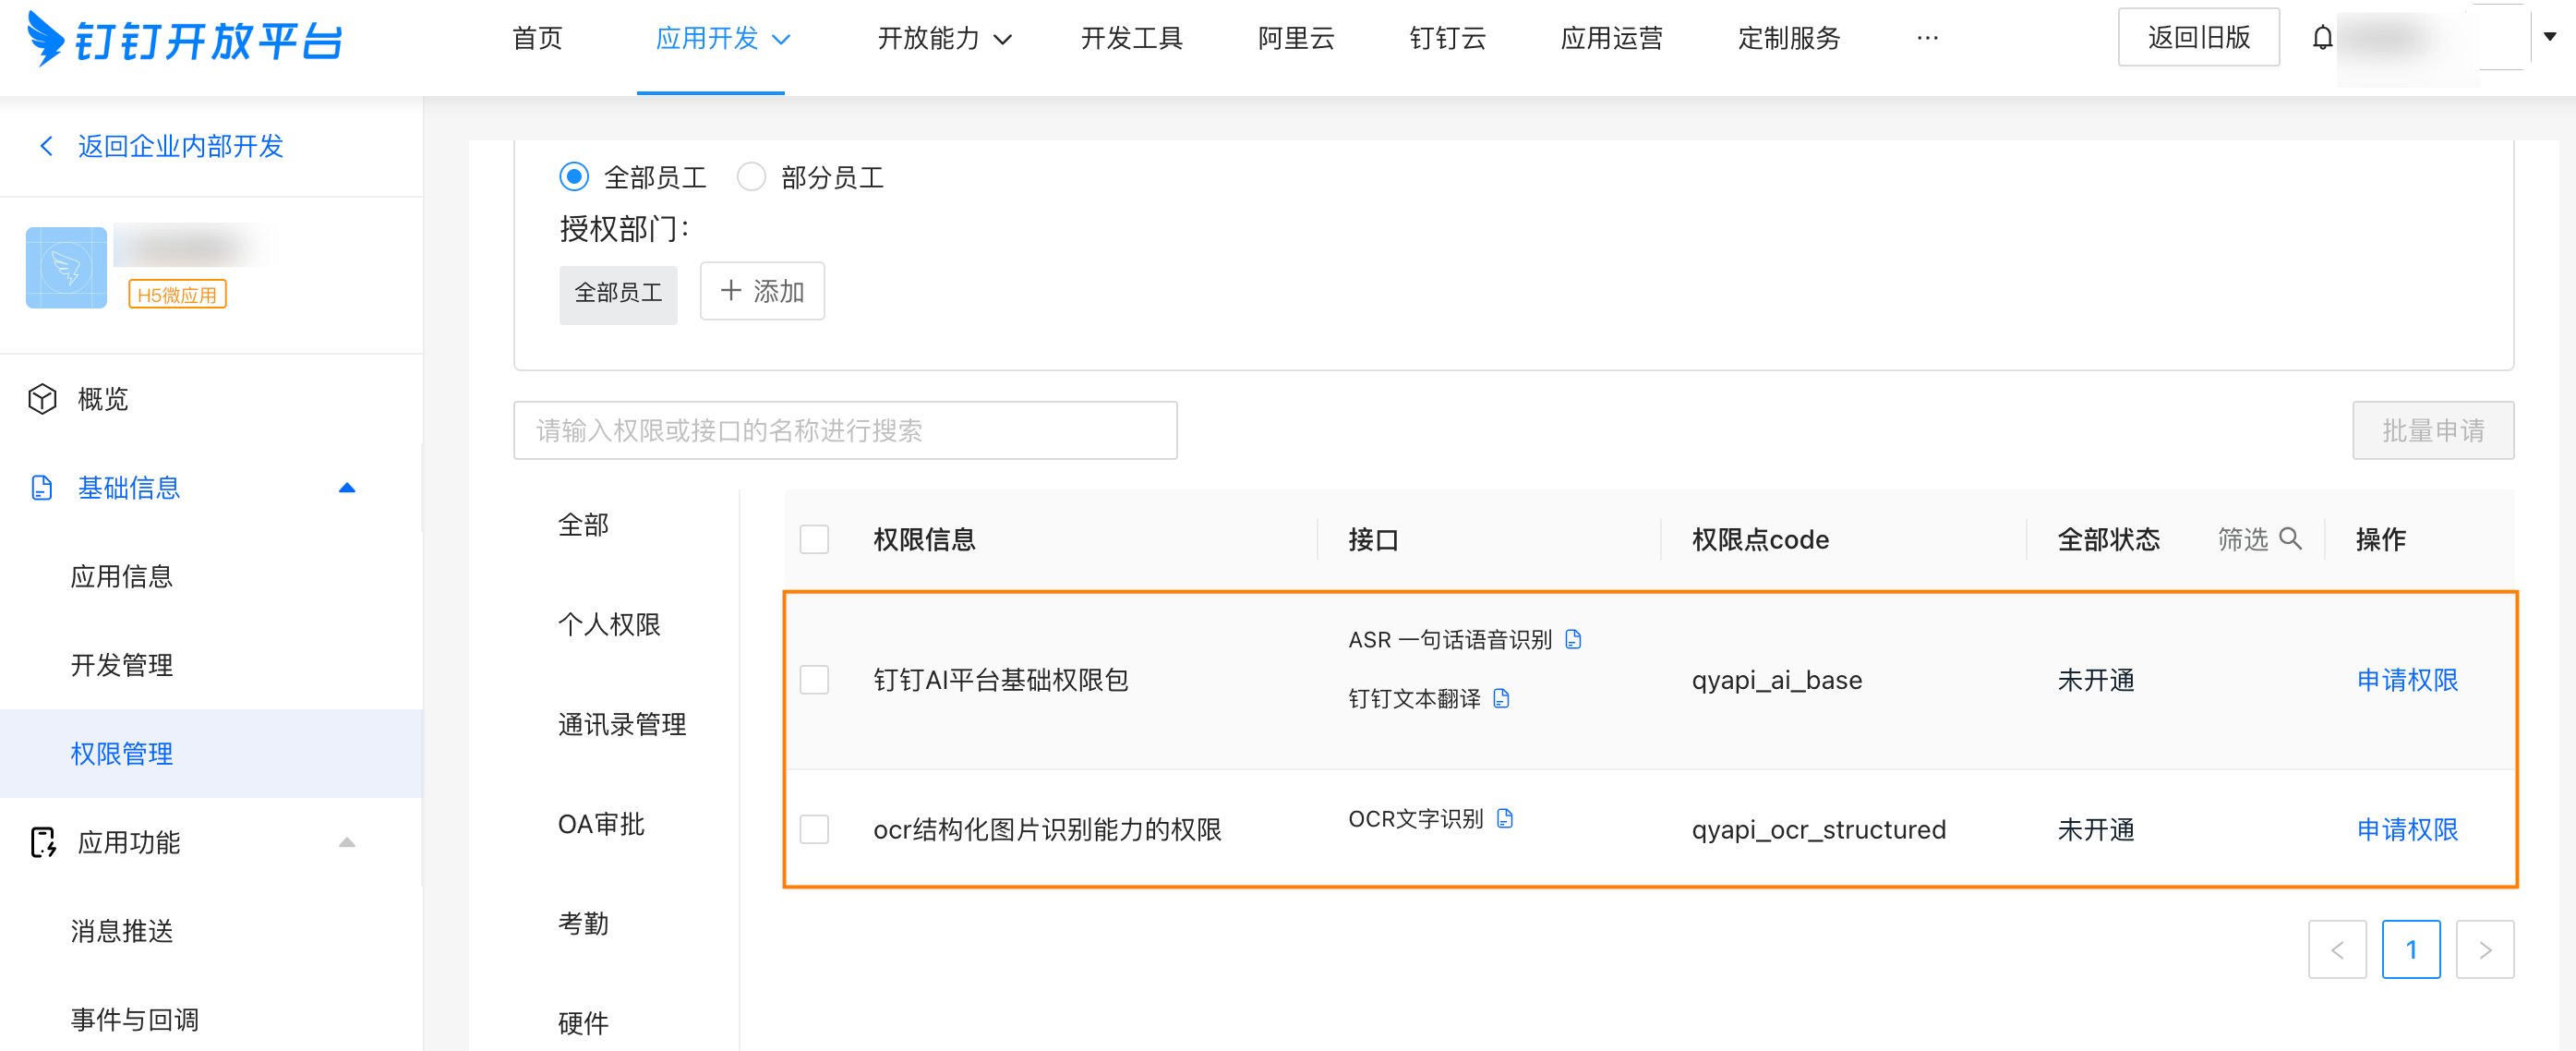Open the user account dropdown arrow
The width and height of the screenshot is (2576, 1051).
pyautogui.click(x=2550, y=37)
